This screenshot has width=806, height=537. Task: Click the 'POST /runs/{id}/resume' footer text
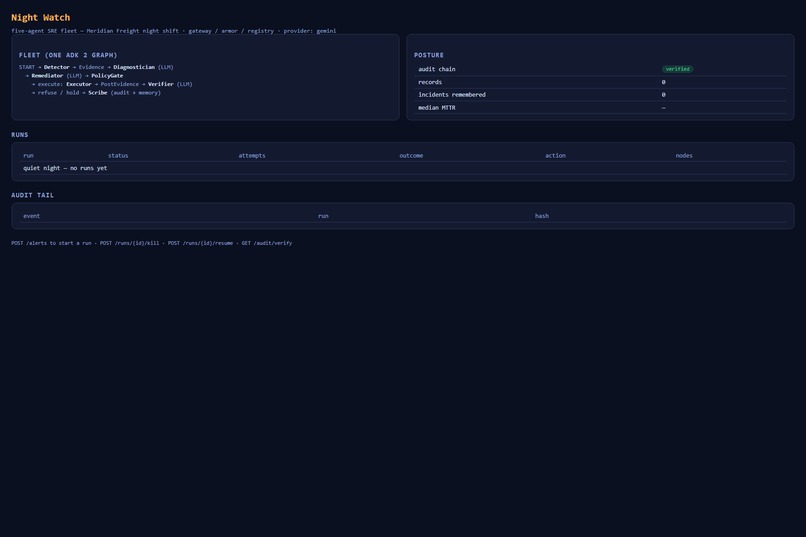(200, 243)
